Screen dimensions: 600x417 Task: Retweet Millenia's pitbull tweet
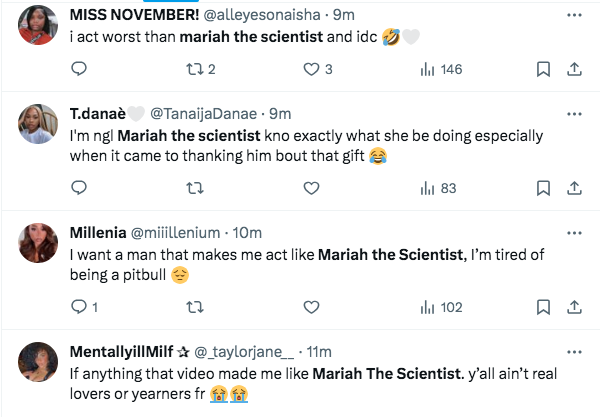click(x=195, y=307)
